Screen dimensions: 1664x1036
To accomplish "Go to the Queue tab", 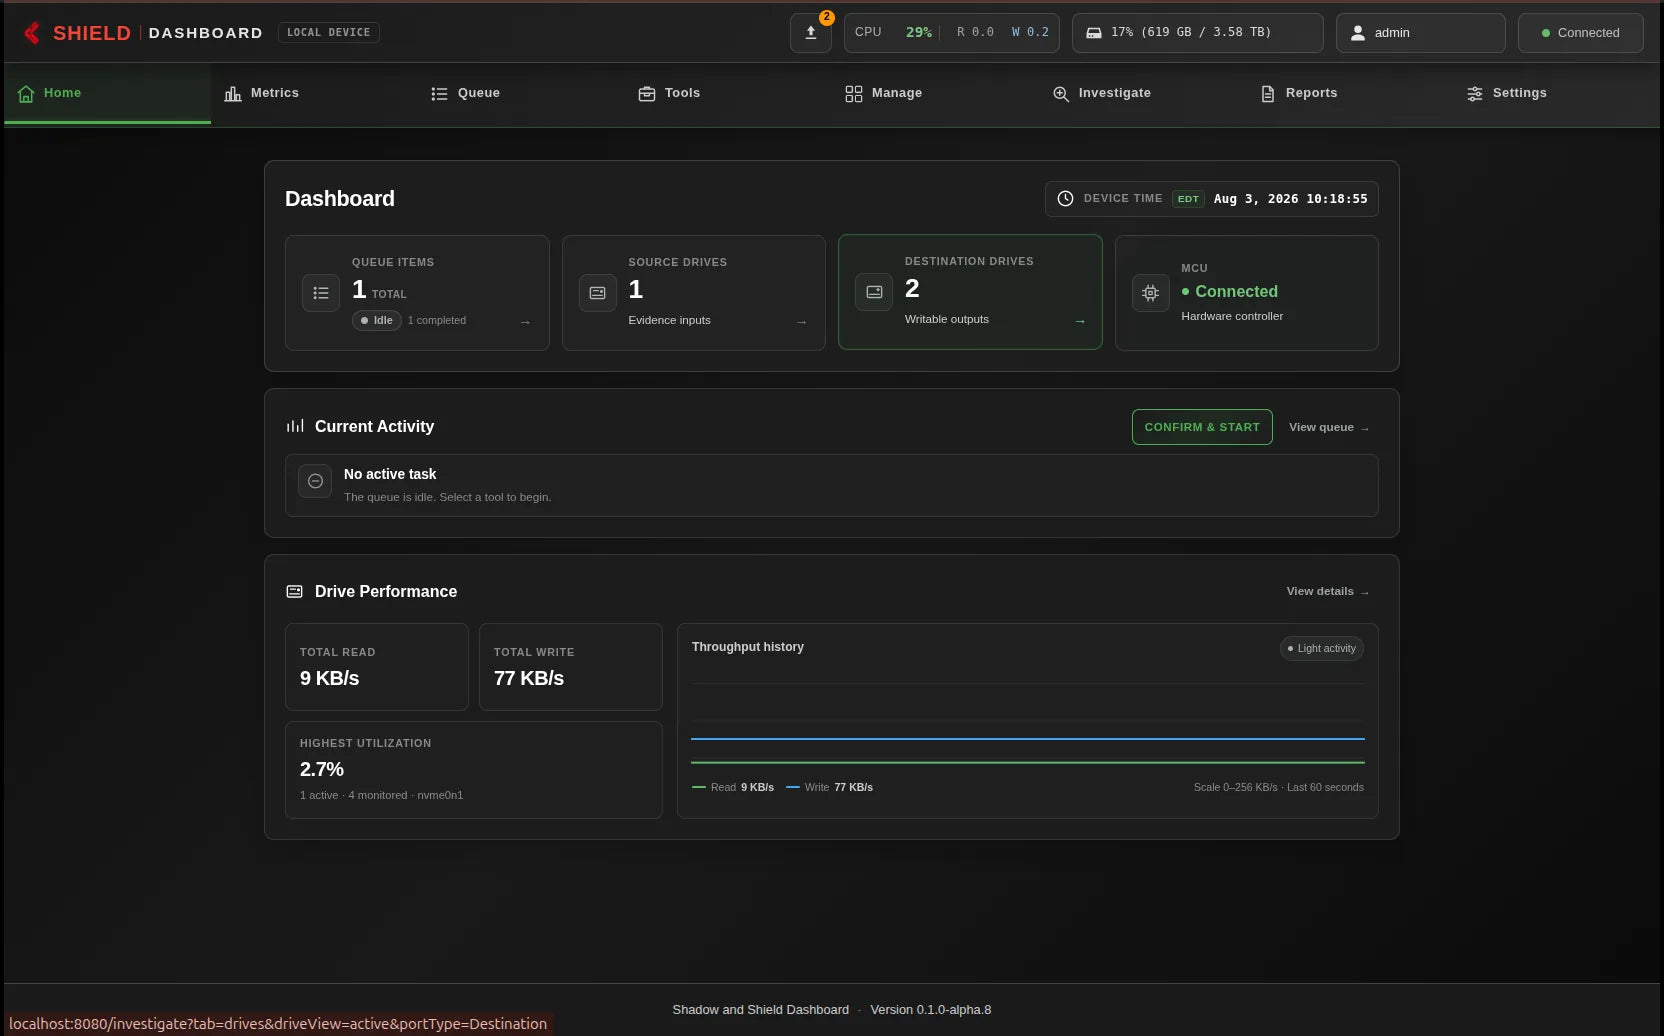I will [x=521, y=93].
